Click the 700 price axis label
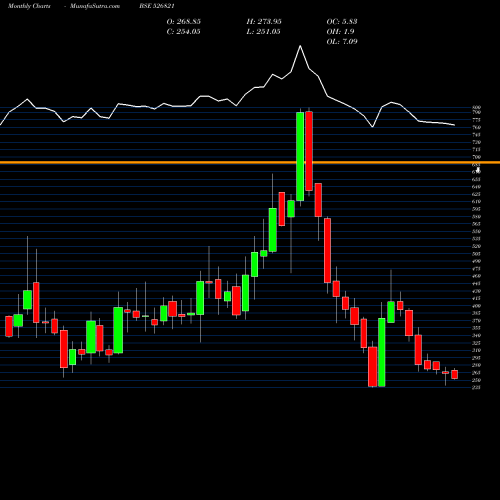The image size is (500, 500). pyautogui.click(x=476, y=157)
